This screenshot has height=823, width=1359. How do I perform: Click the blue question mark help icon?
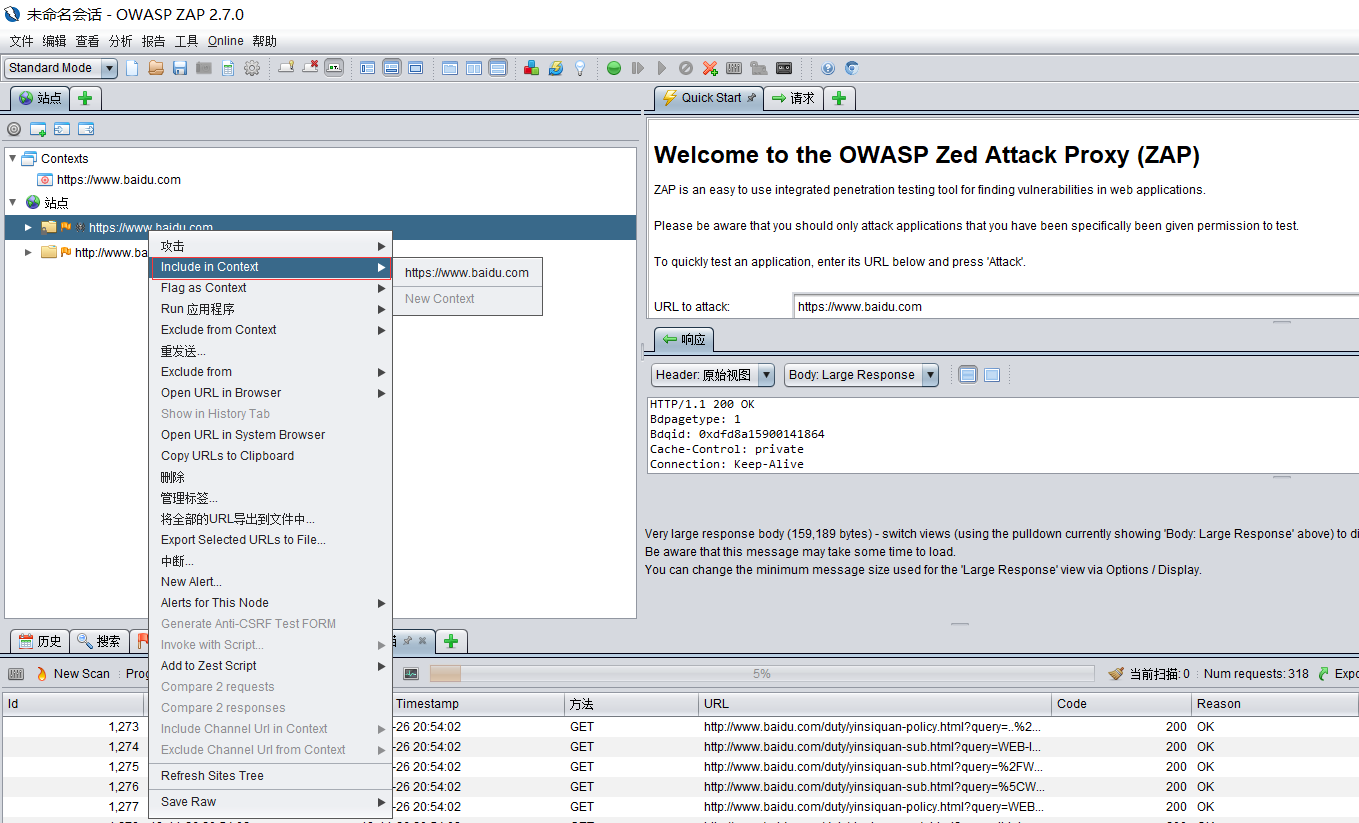click(x=828, y=68)
